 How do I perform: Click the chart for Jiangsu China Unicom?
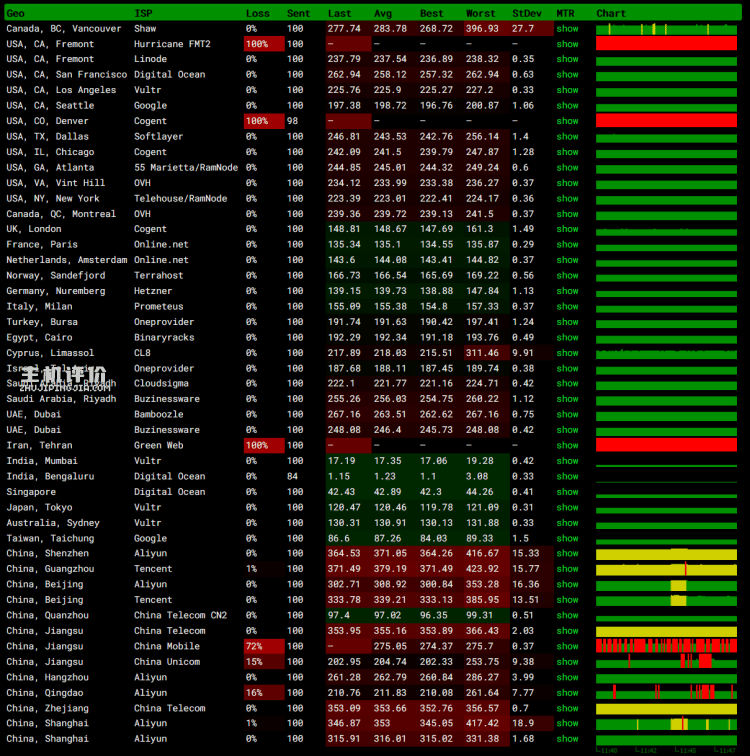click(666, 662)
